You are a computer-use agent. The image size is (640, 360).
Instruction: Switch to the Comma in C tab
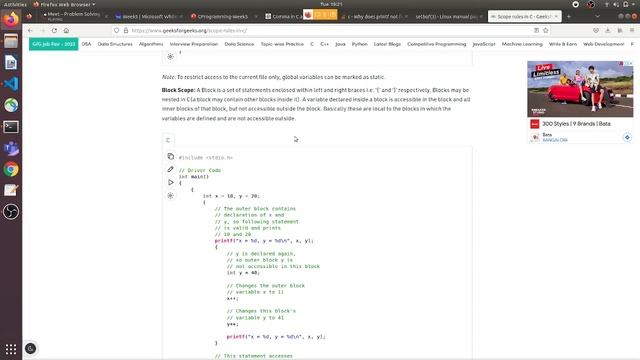click(x=284, y=17)
